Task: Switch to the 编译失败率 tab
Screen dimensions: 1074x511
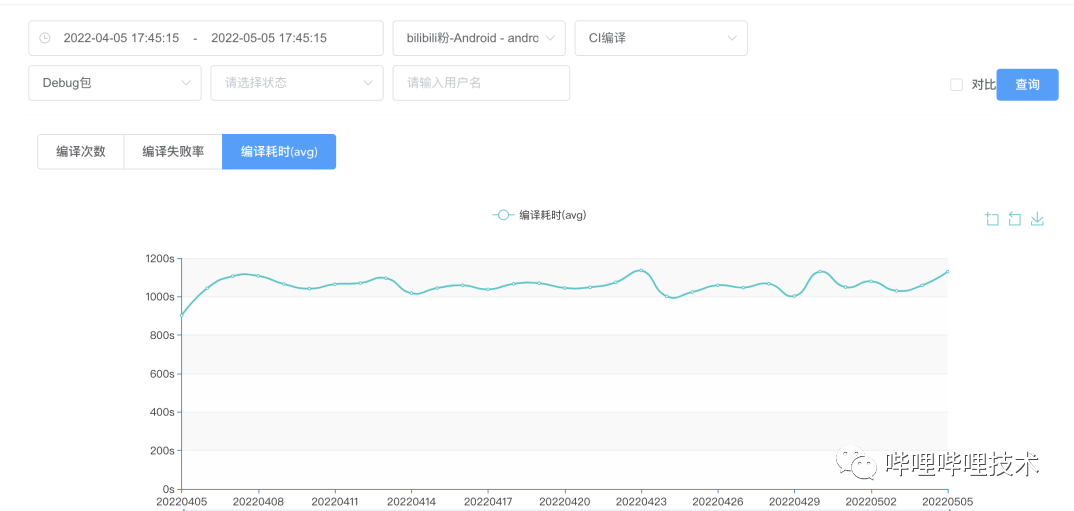Action: pos(173,152)
